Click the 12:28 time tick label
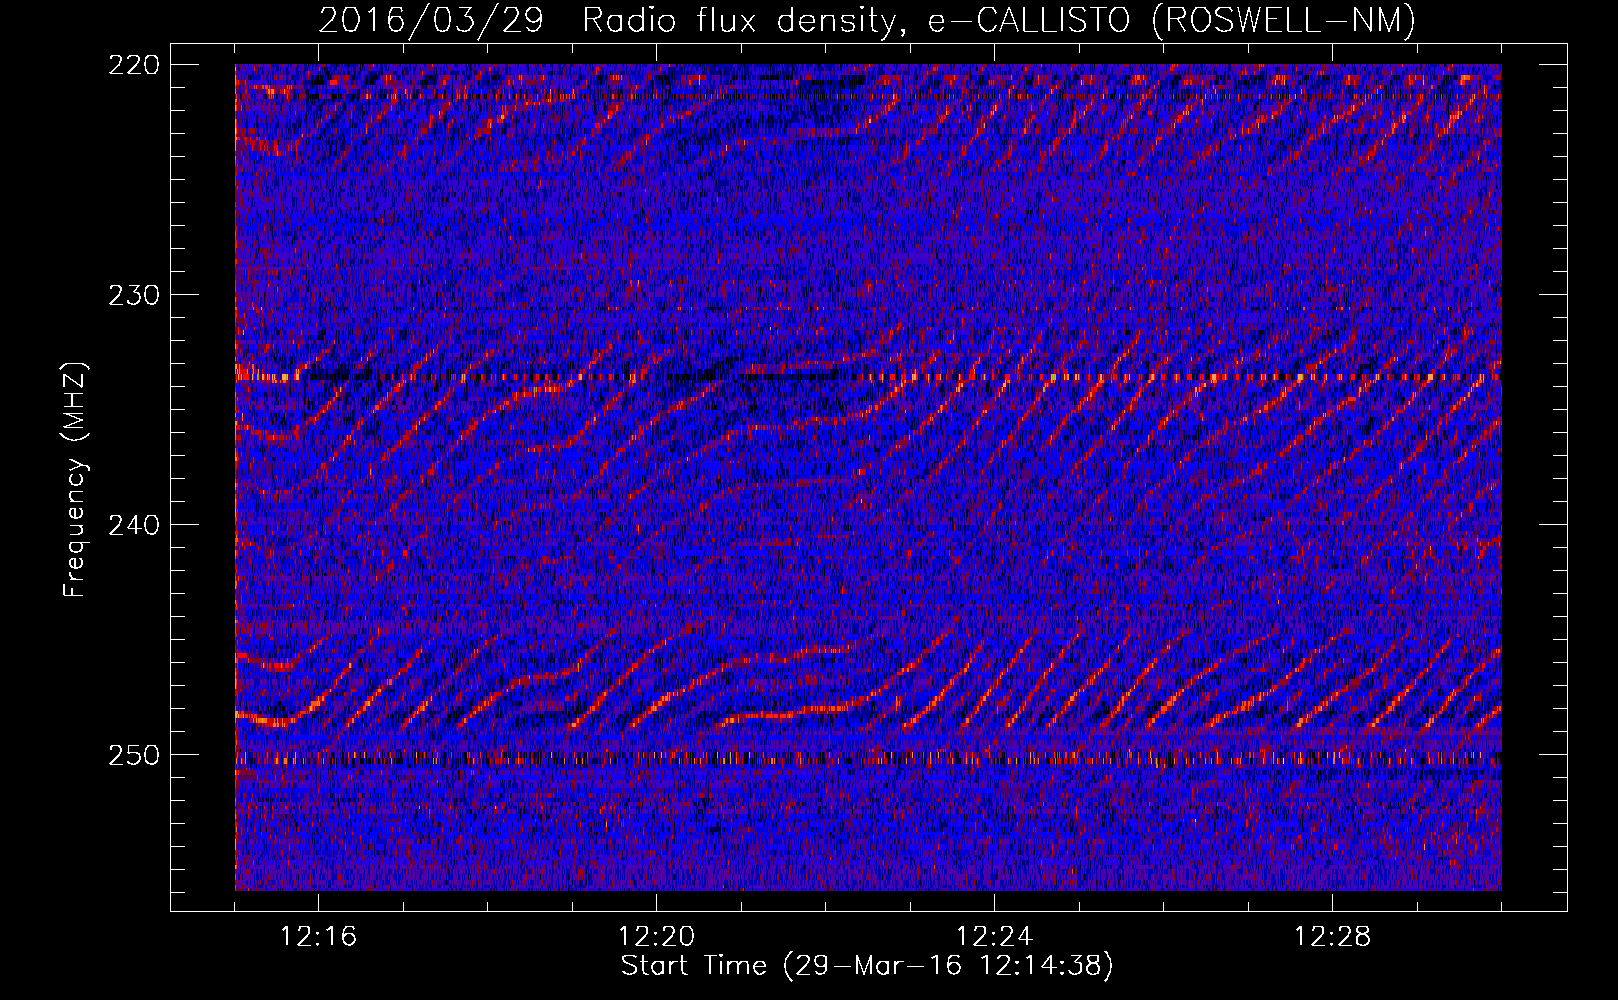The image size is (1618, 1000). tap(1332, 937)
